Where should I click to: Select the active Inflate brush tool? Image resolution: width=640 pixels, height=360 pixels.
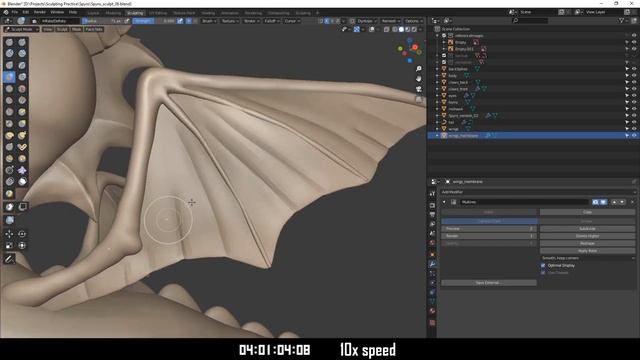[9, 77]
